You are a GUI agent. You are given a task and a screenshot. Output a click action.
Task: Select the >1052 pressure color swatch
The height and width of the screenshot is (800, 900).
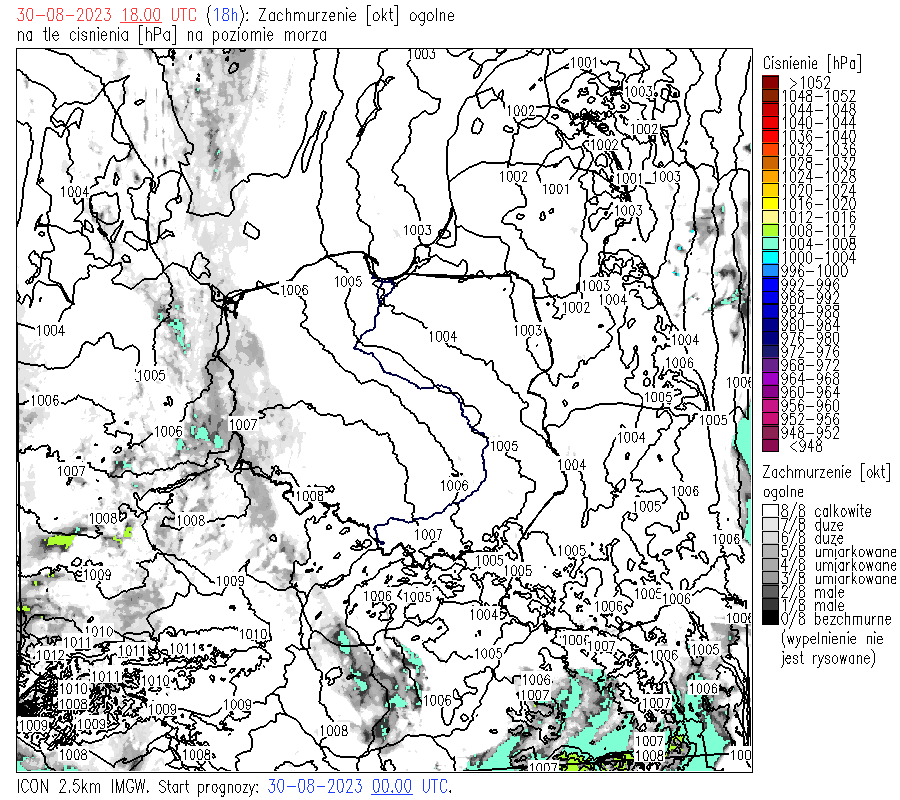pos(770,82)
